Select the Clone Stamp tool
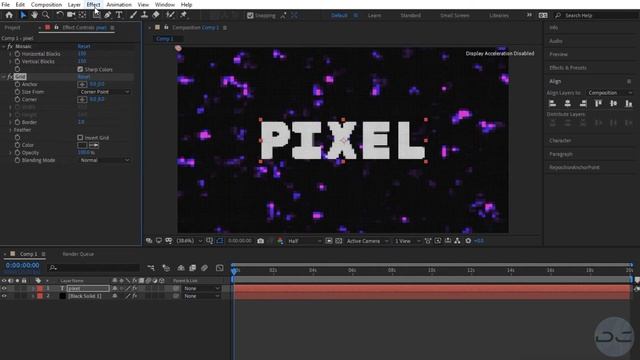The image size is (640, 360). pos(144,15)
